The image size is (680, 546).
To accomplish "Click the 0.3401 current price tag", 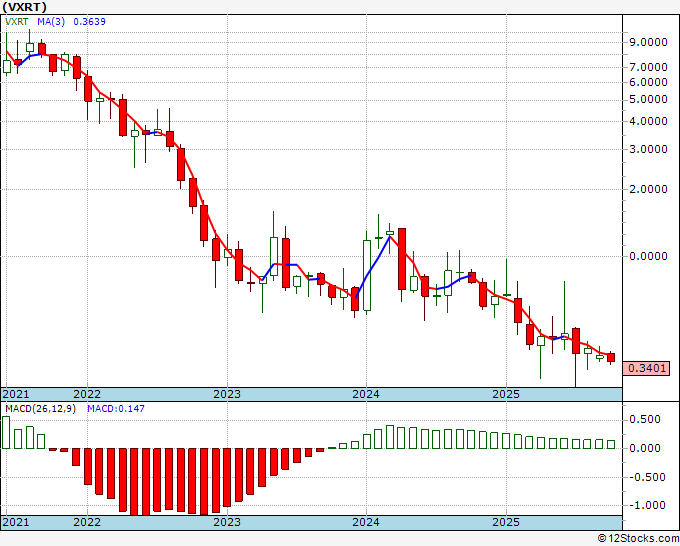I will [647, 368].
